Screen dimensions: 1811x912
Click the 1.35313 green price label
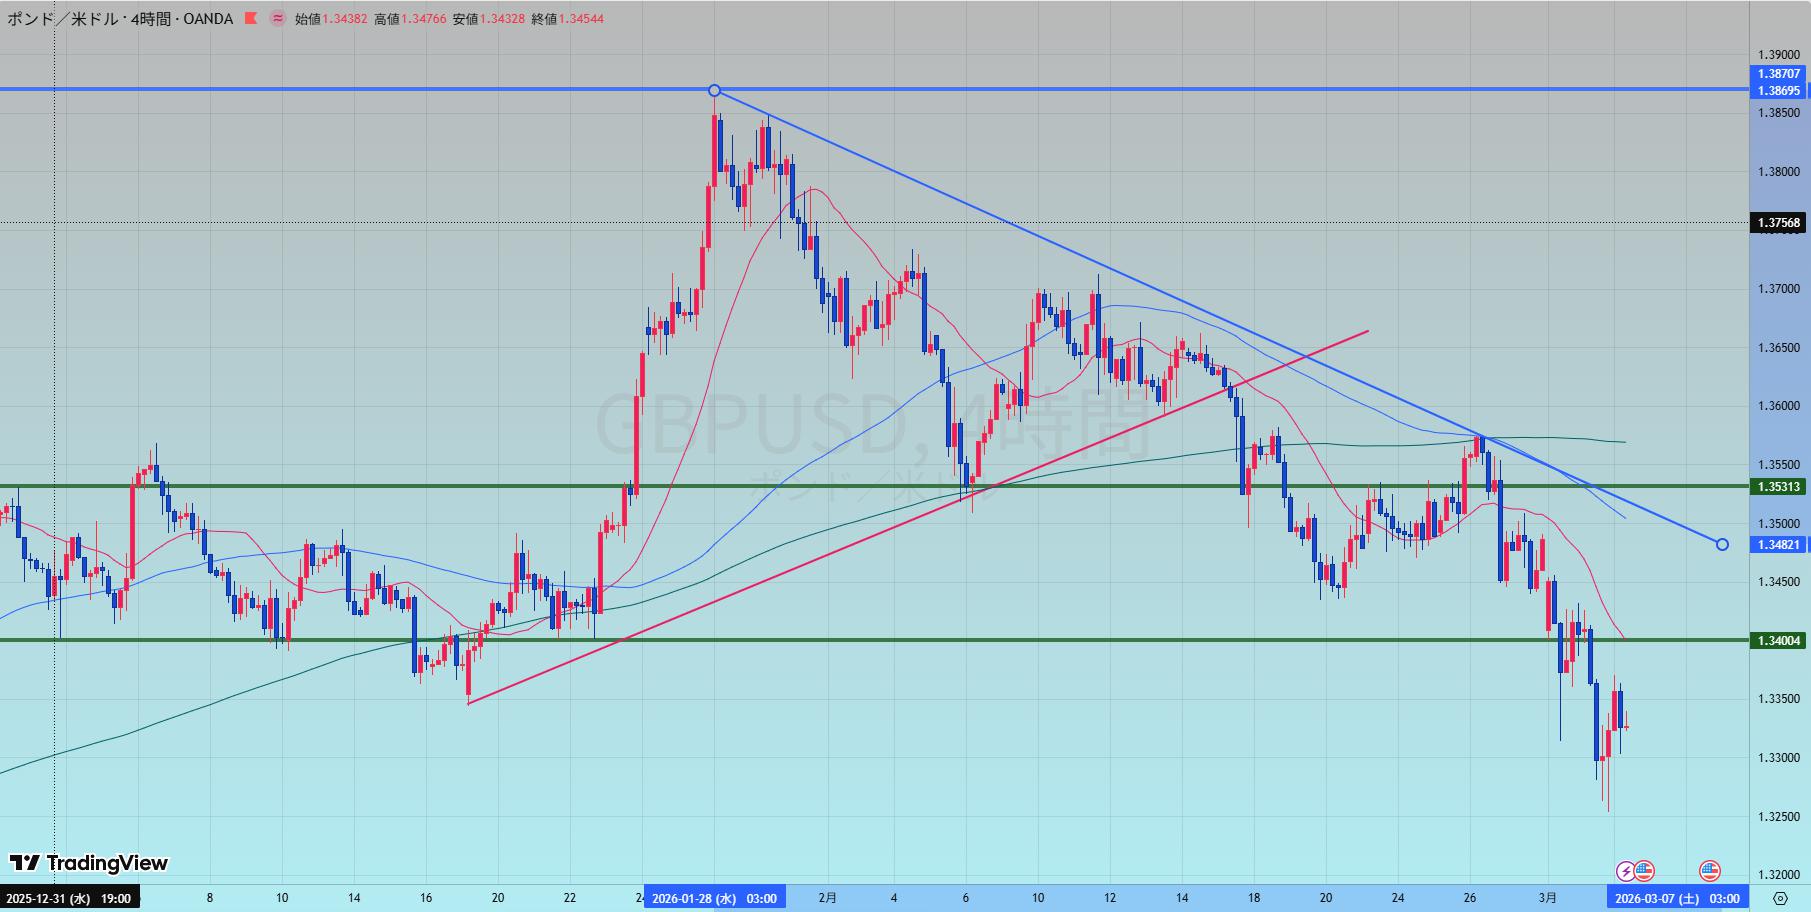click(1779, 487)
